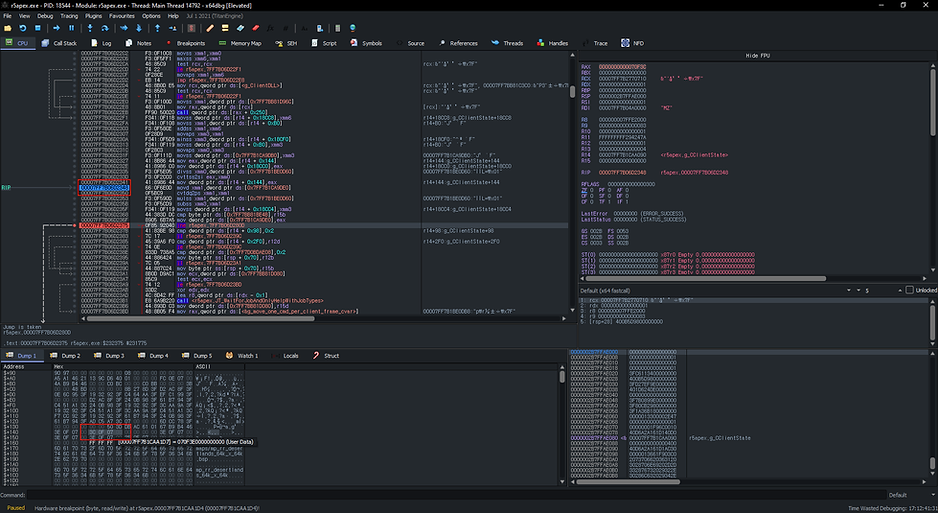Screen dimensions: 938x513
Task: Open the settings toolbar icon
Action: [319, 28]
